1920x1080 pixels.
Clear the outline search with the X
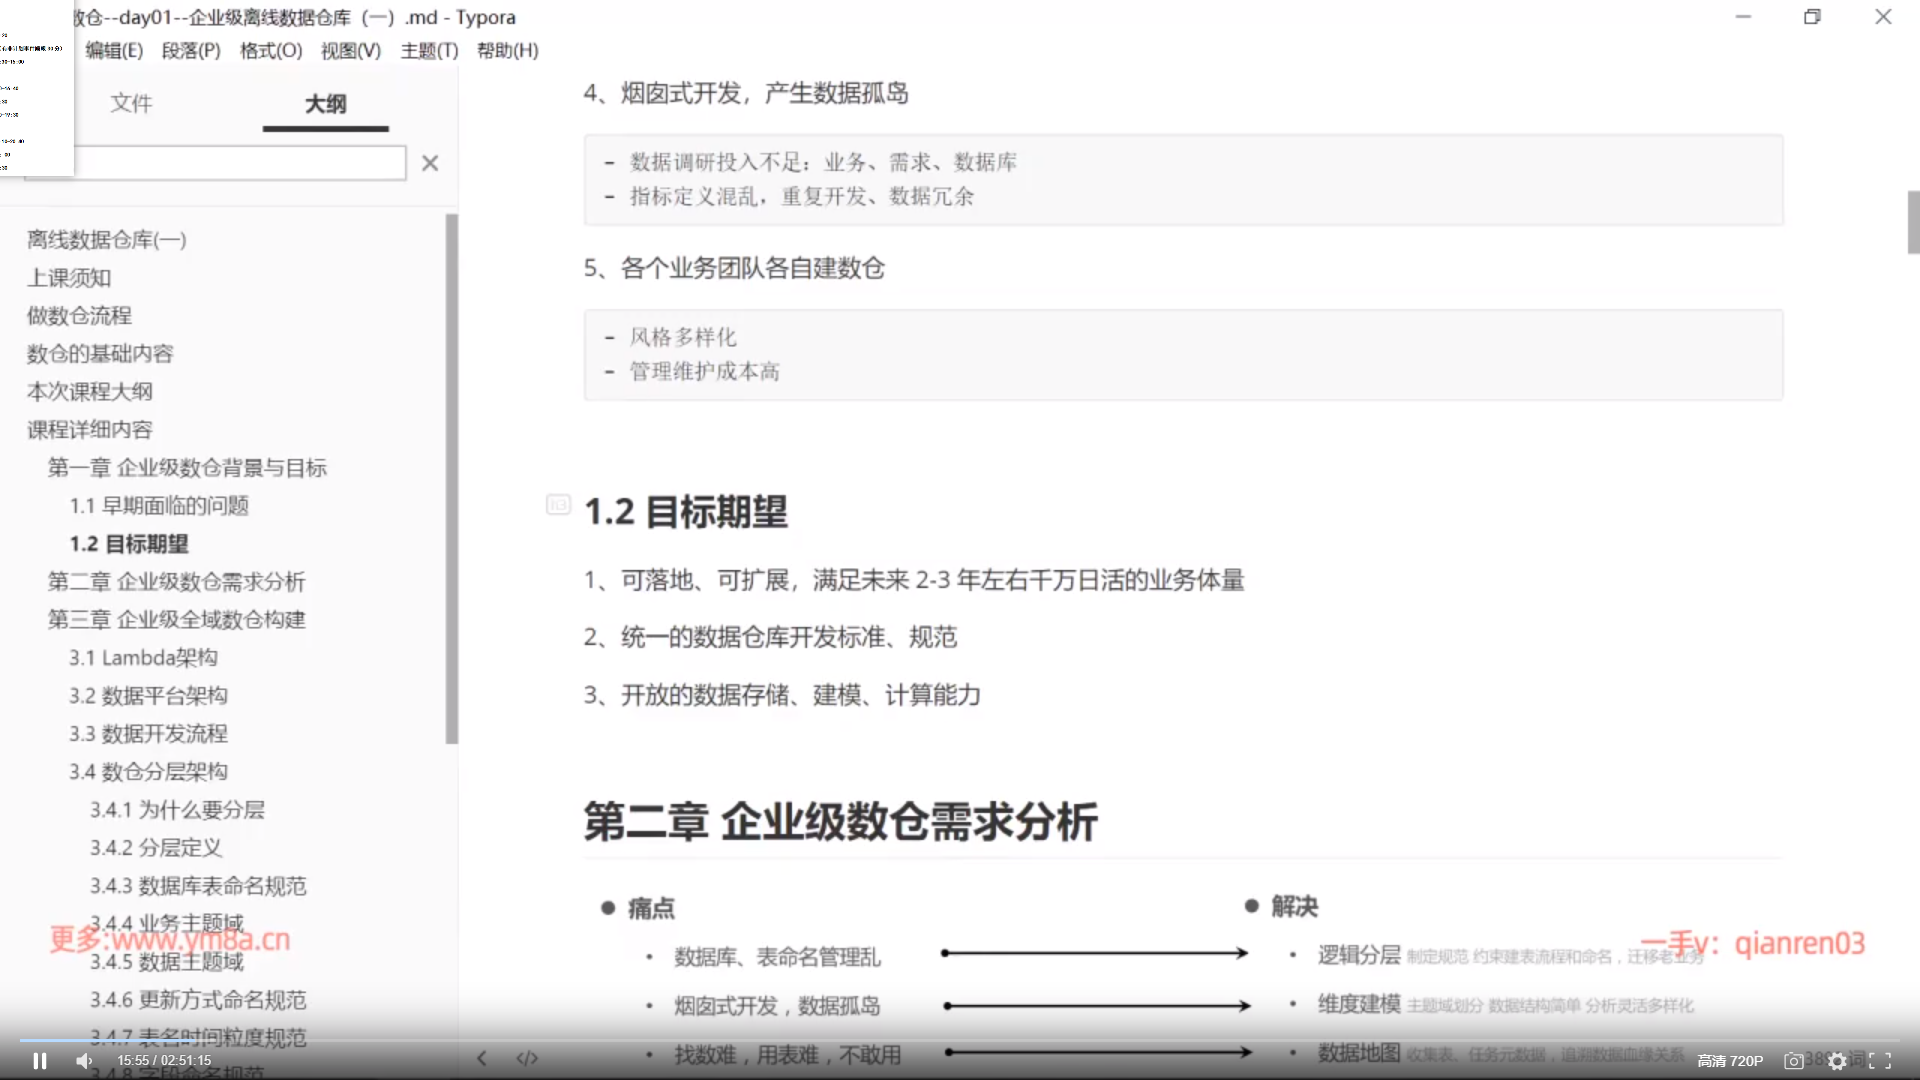click(430, 163)
